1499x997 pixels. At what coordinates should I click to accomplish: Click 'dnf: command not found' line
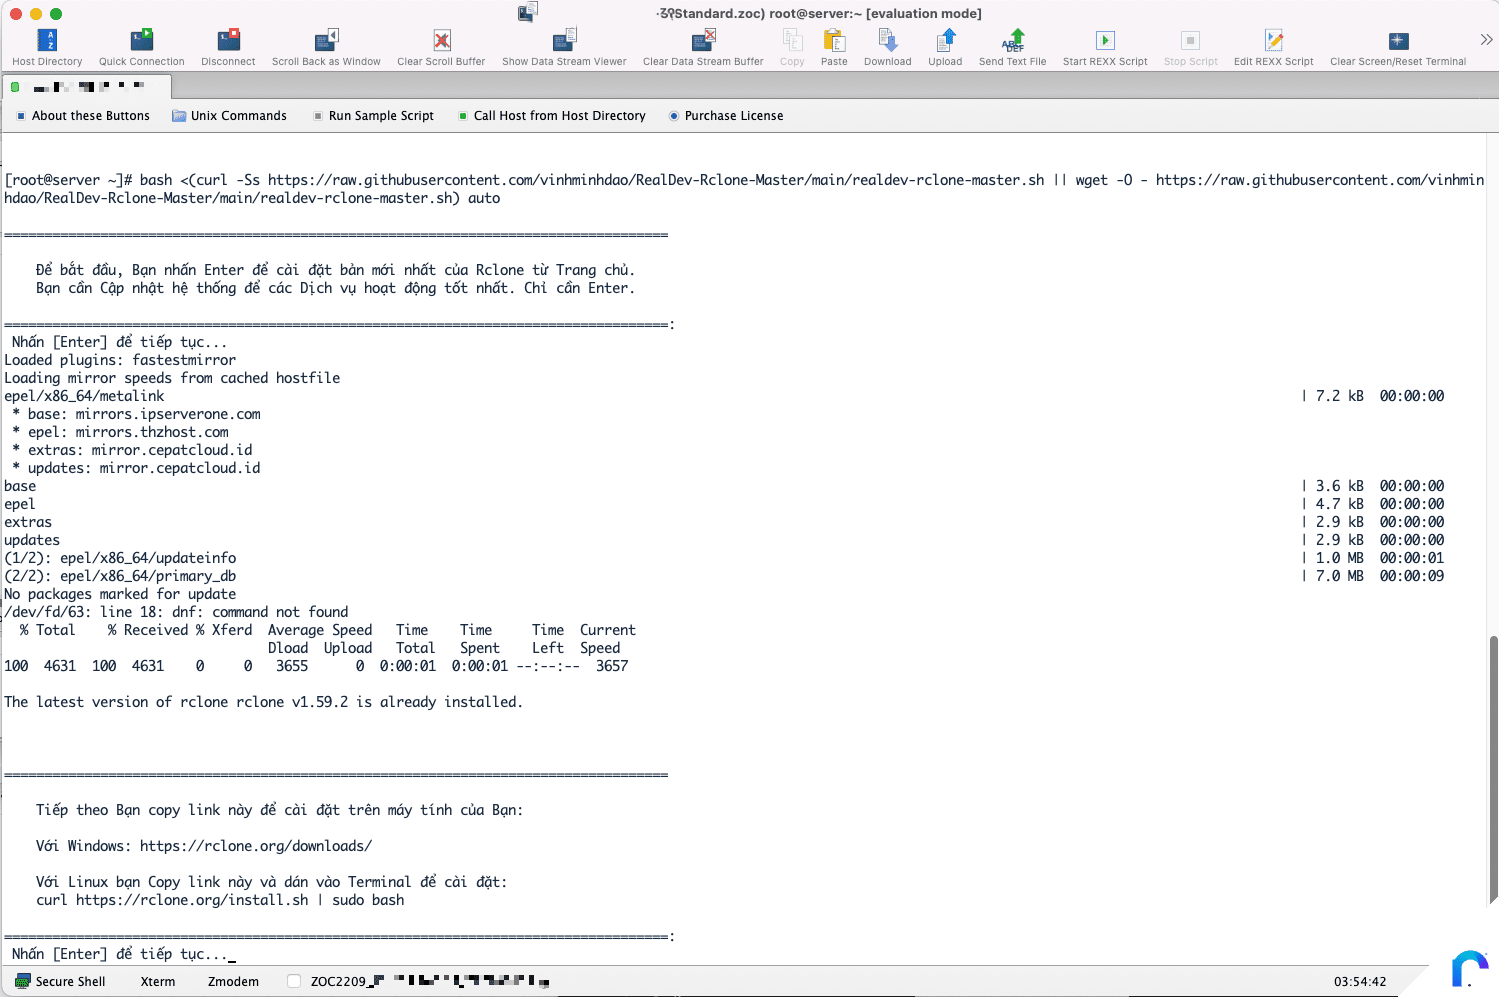pyautogui.click(x=176, y=612)
